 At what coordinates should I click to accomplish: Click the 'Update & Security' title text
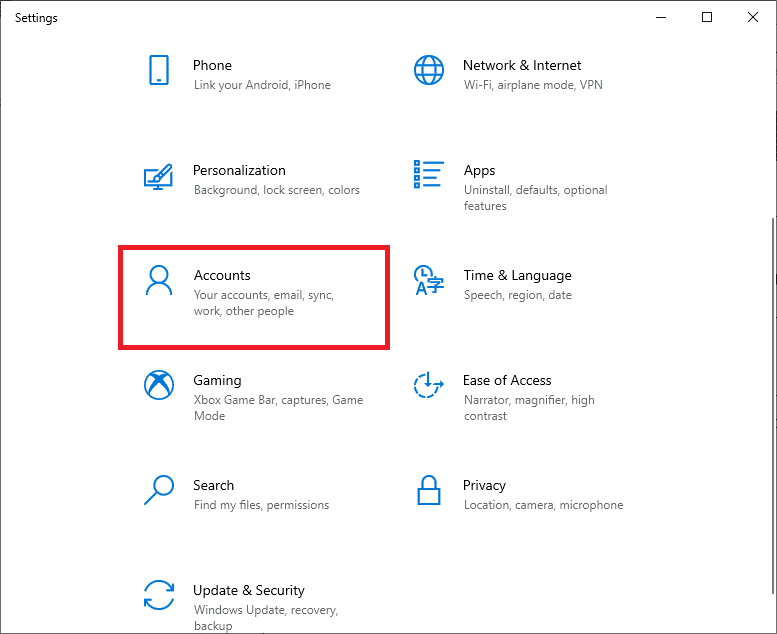coord(248,590)
